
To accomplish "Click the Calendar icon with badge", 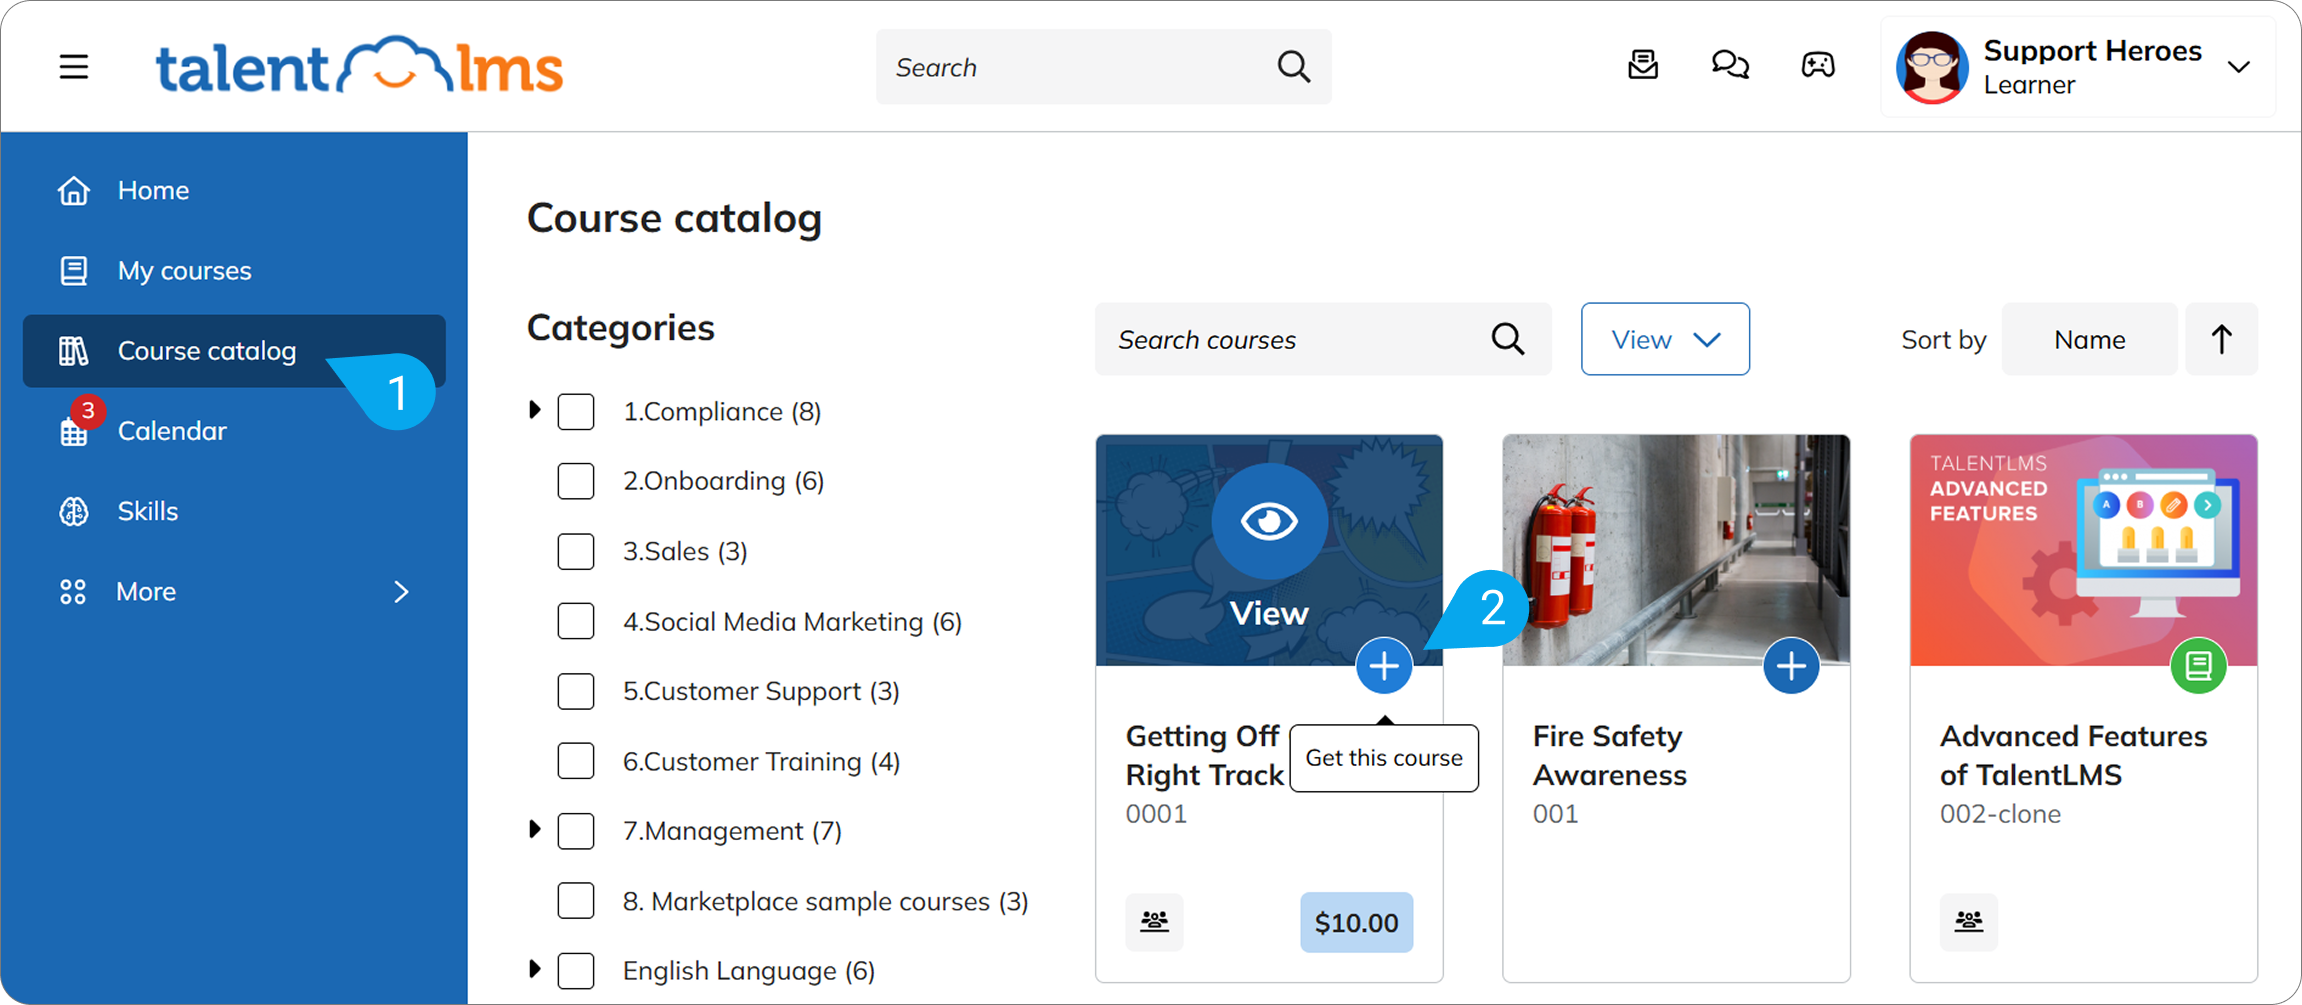I will pyautogui.click(x=74, y=431).
